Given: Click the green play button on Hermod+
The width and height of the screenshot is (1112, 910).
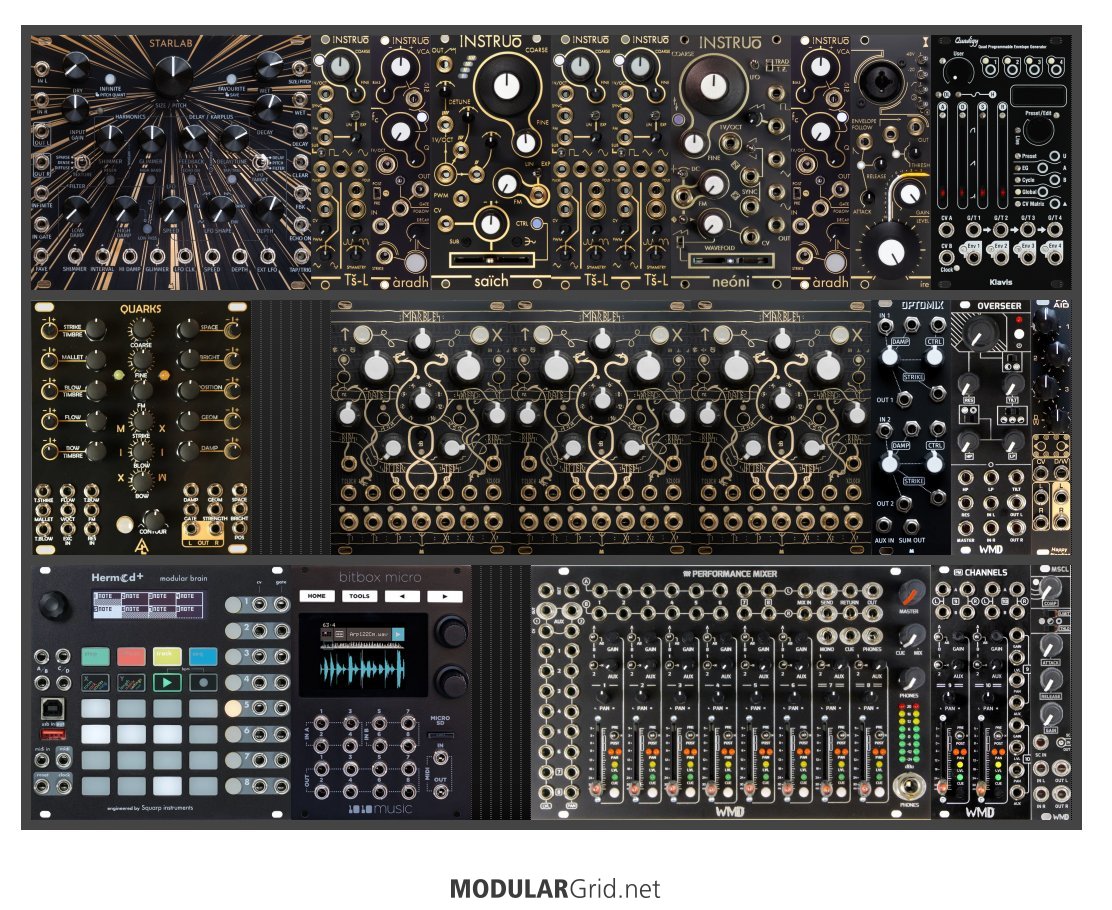Looking at the screenshot, I should click(x=167, y=682).
